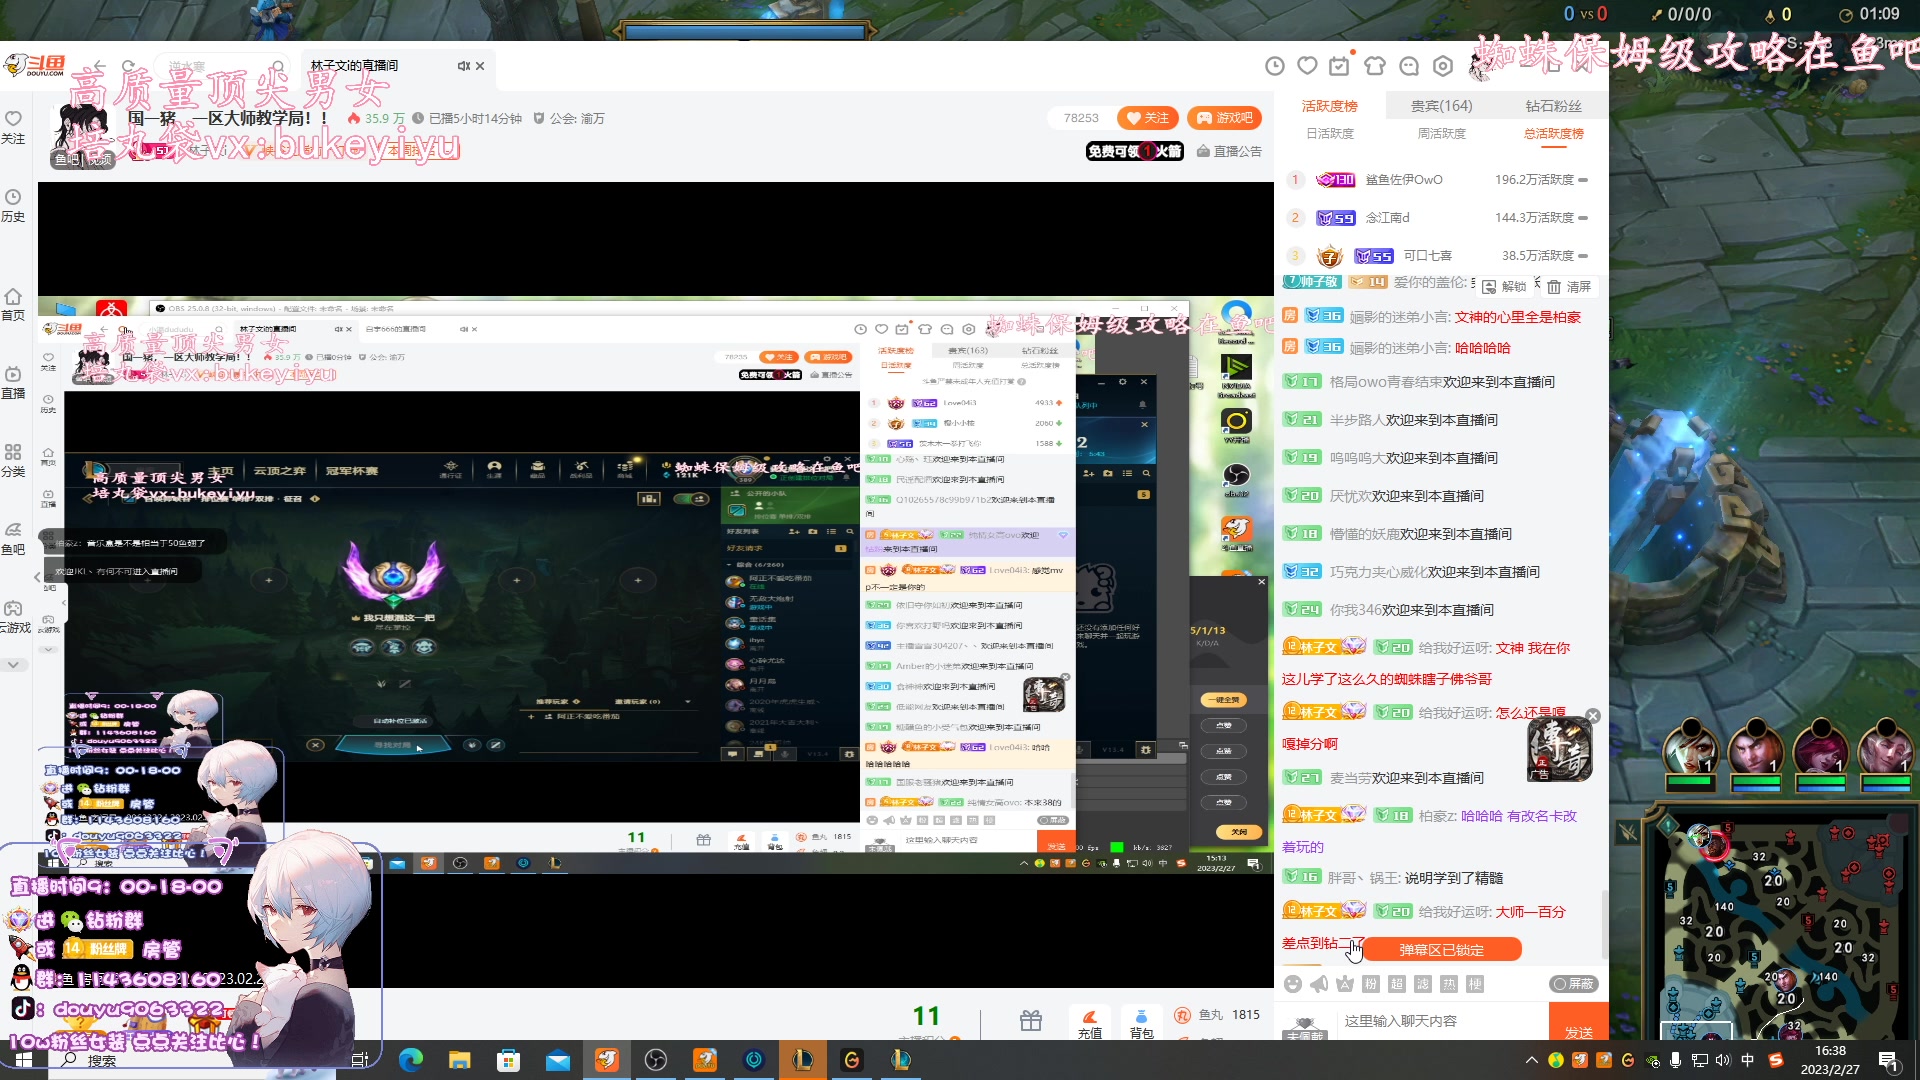This screenshot has width=1920, height=1080.
Task: Open emoji picker in chat toolbar
Action: [1293, 984]
